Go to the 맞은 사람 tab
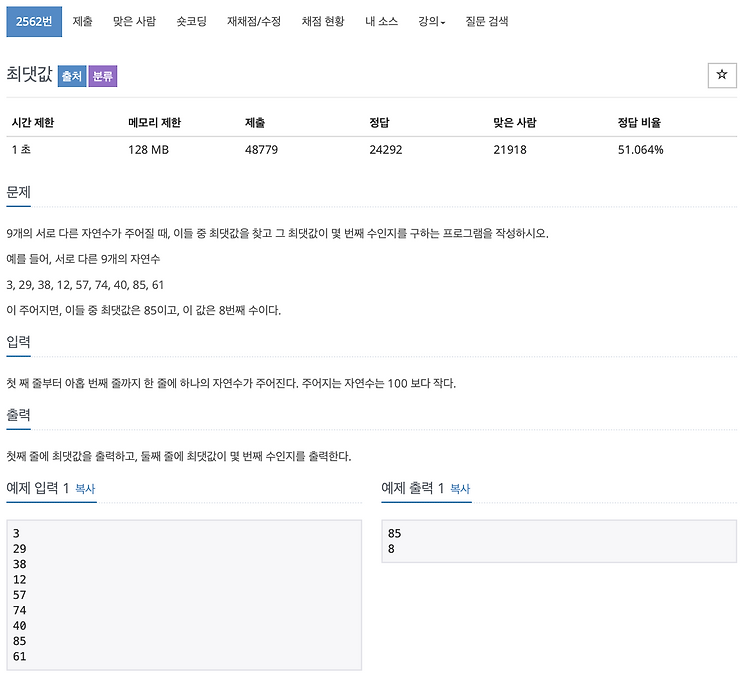The width and height of the screenshot is (750, 679). coord(134,22)
